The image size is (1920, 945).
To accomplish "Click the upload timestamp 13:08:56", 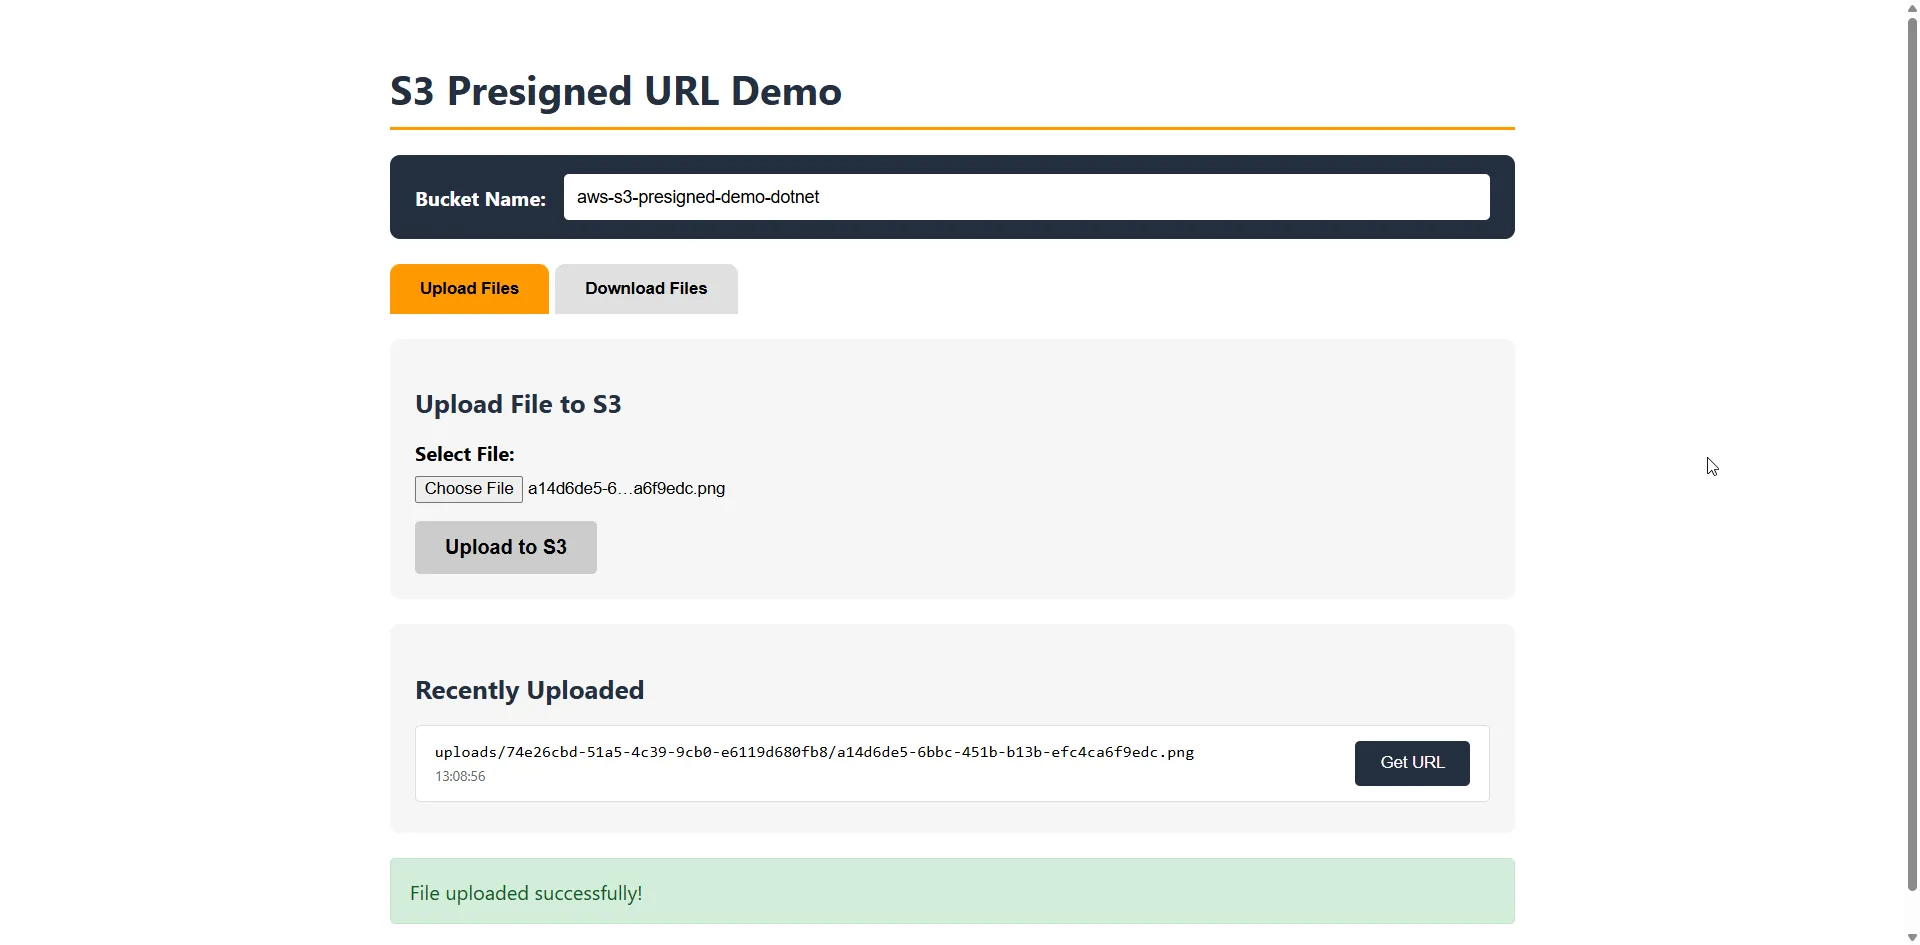I will click(x=459, y=775).
